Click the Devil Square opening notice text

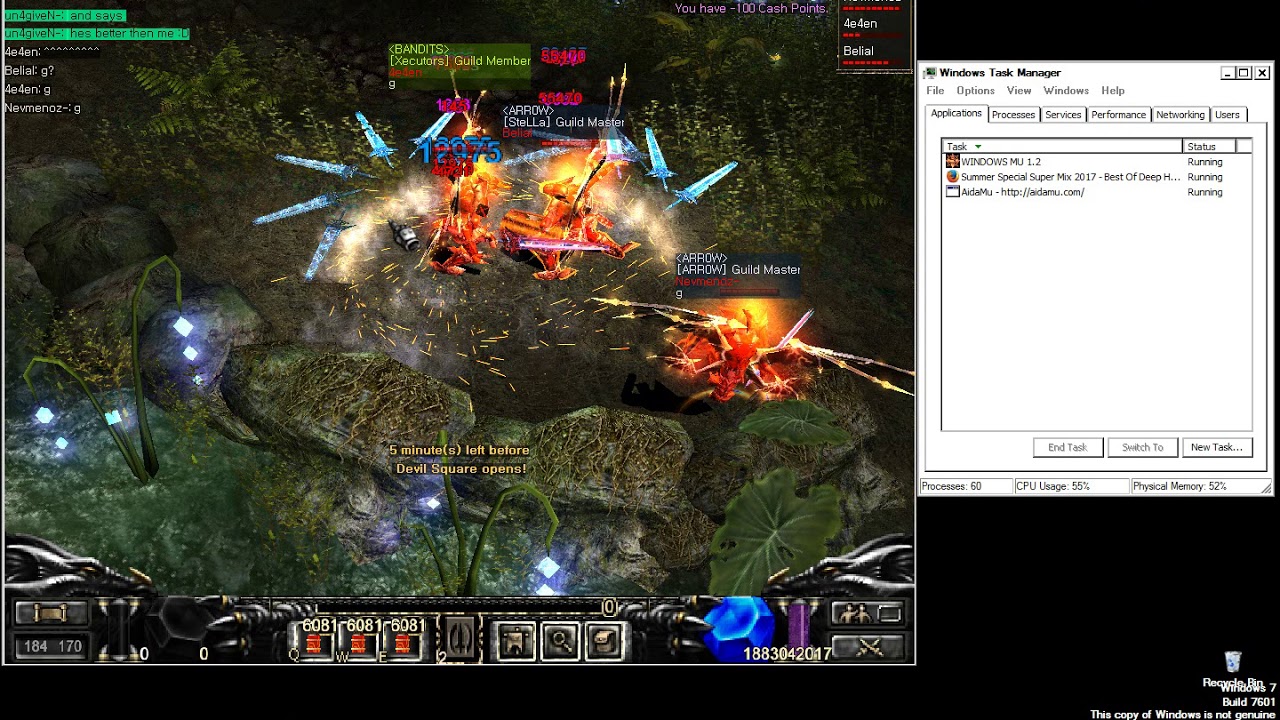point(460,460)
